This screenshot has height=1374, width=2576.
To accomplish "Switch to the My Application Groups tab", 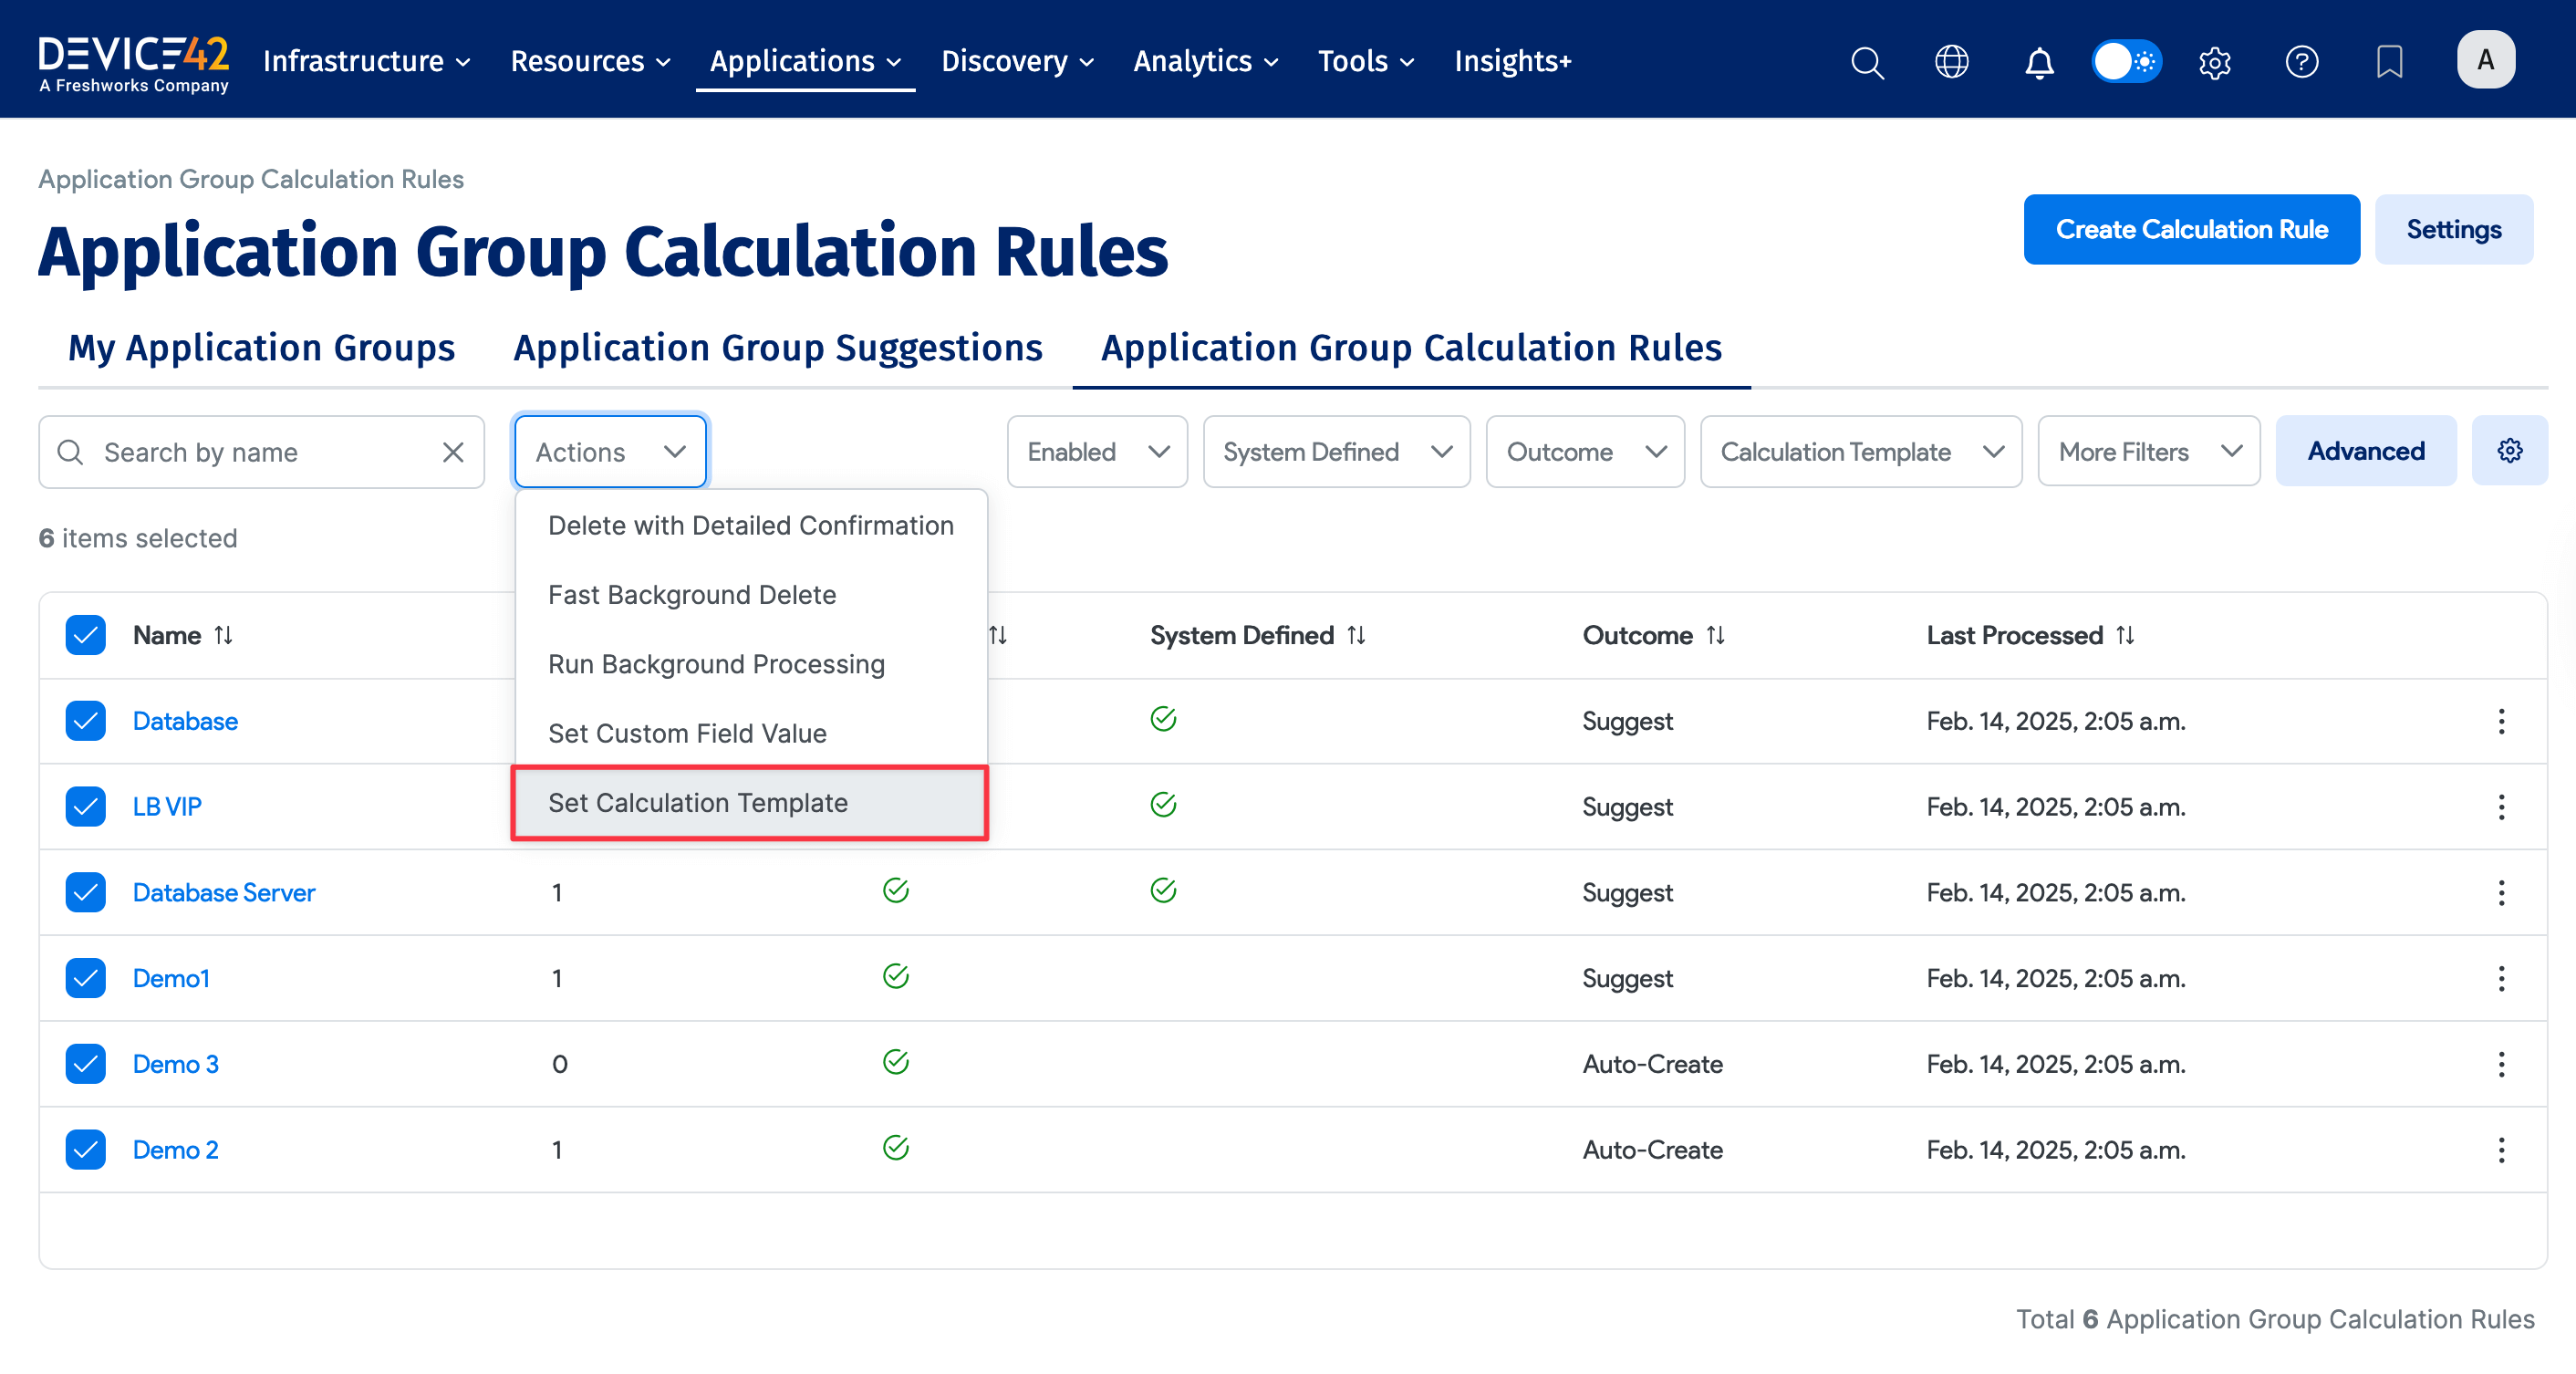I will click(x=261, y=347).
